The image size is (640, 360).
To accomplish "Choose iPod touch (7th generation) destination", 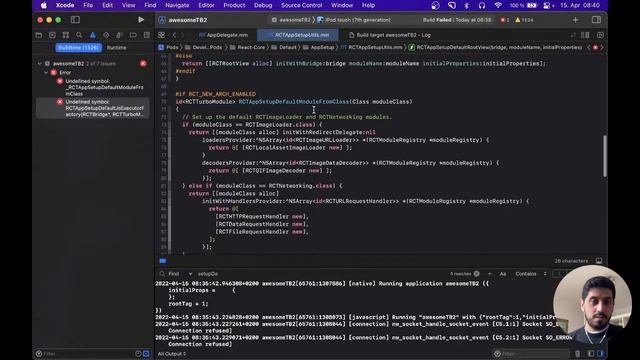I will (x=354, y=20).
